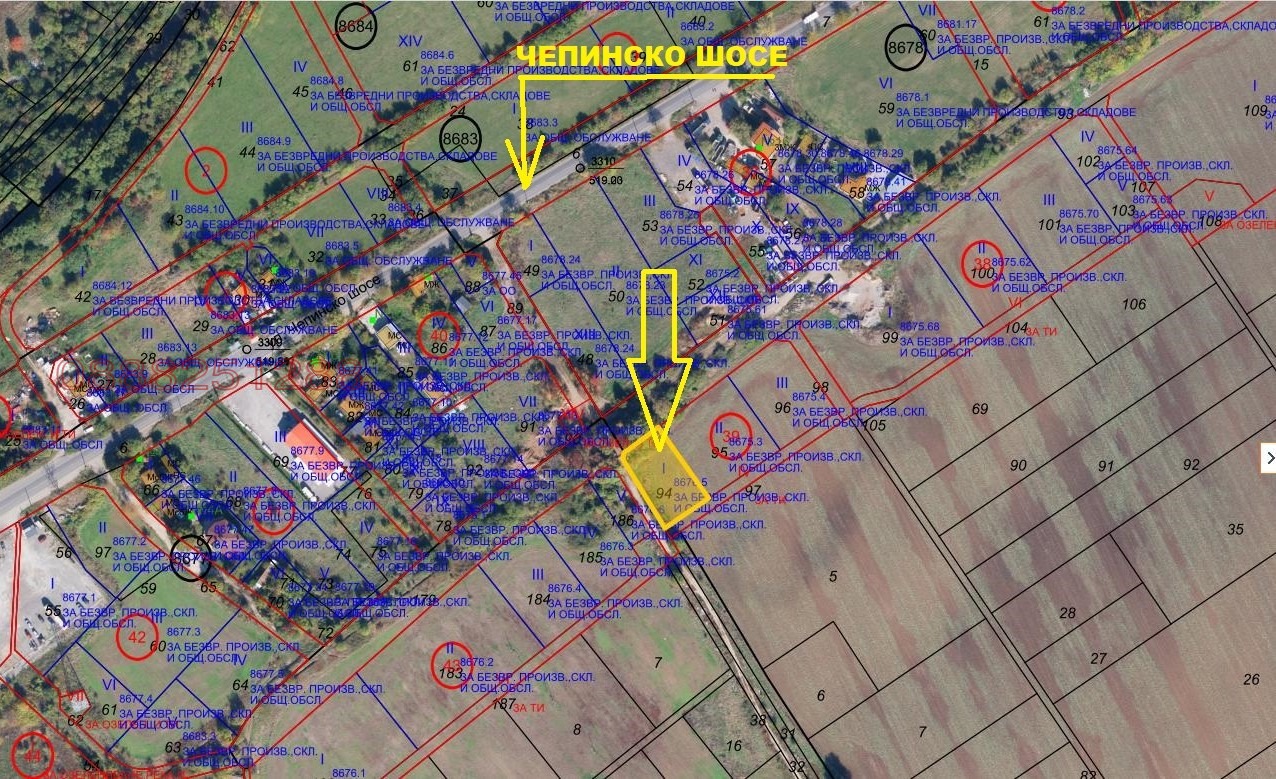Viewport: 1276px width, 779px height.
Task: Click the thin yellow arrowhead pointing at the road
Action: point(524,165)
